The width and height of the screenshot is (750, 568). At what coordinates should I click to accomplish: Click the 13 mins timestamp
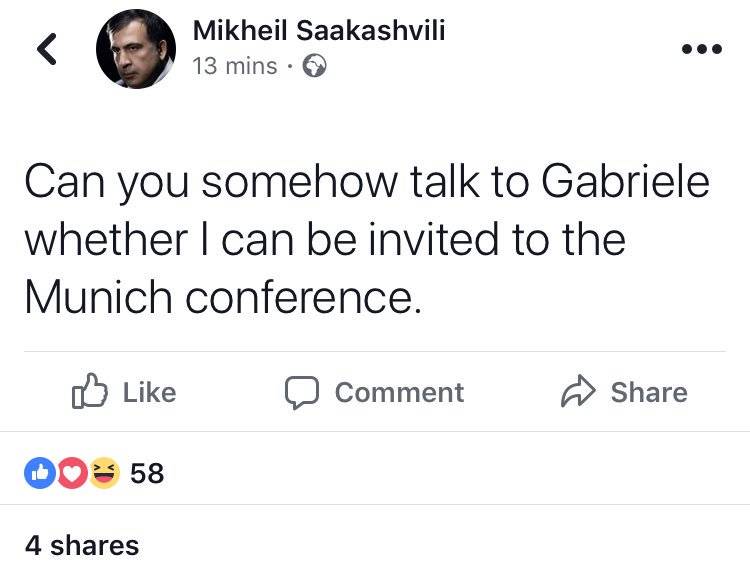point(235,67)
